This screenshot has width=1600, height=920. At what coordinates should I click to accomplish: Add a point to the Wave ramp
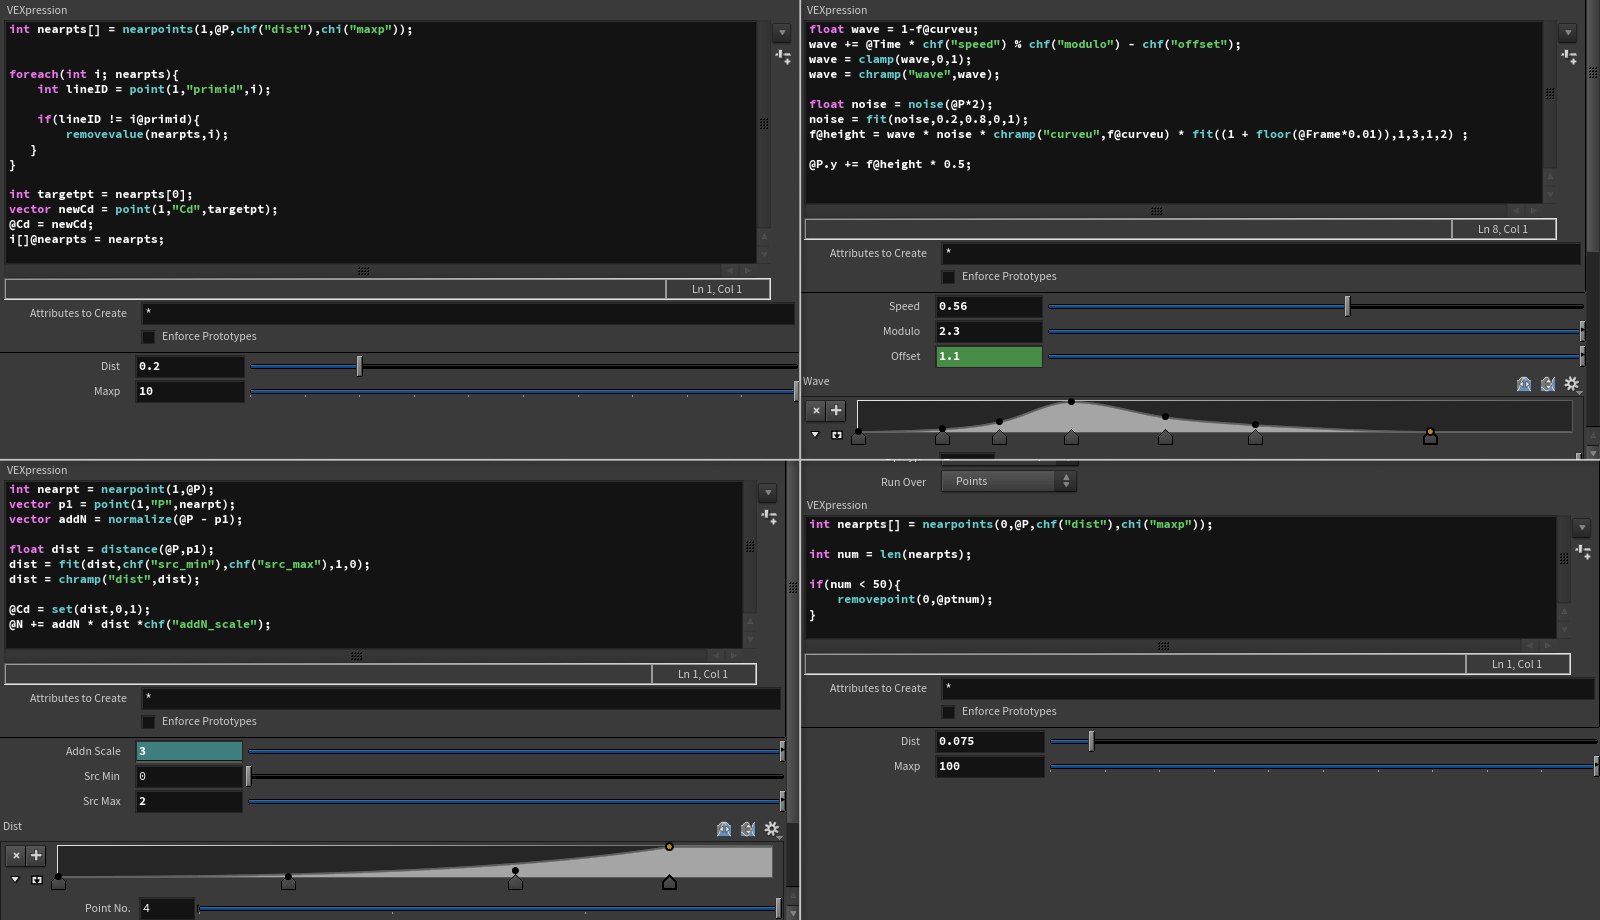pyautogui.click(x=837, y=410)
